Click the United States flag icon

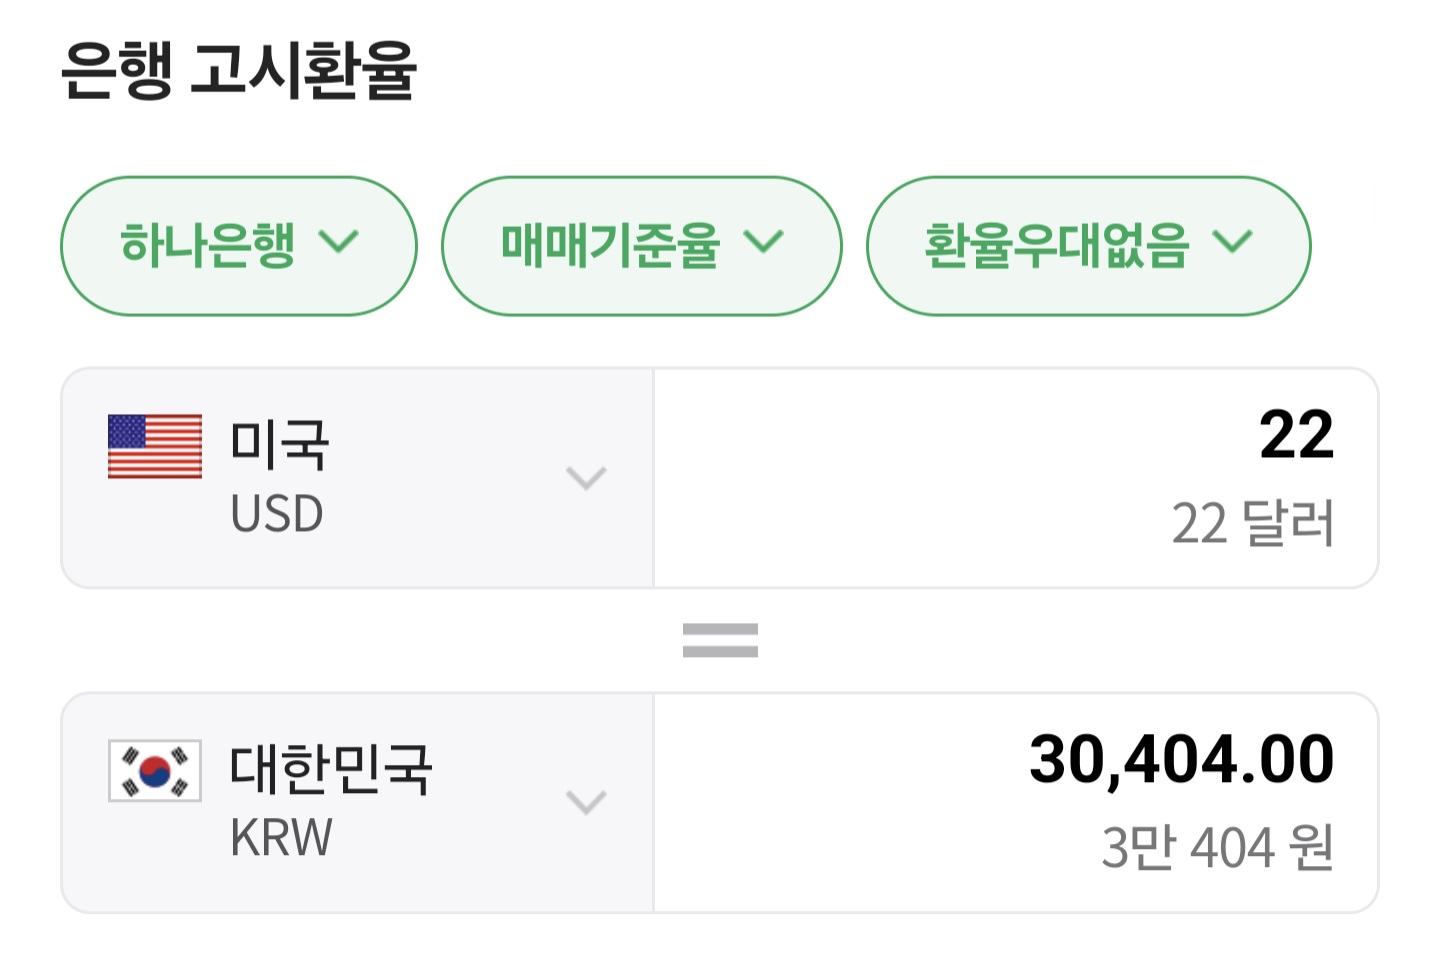[x=155, y=446]
